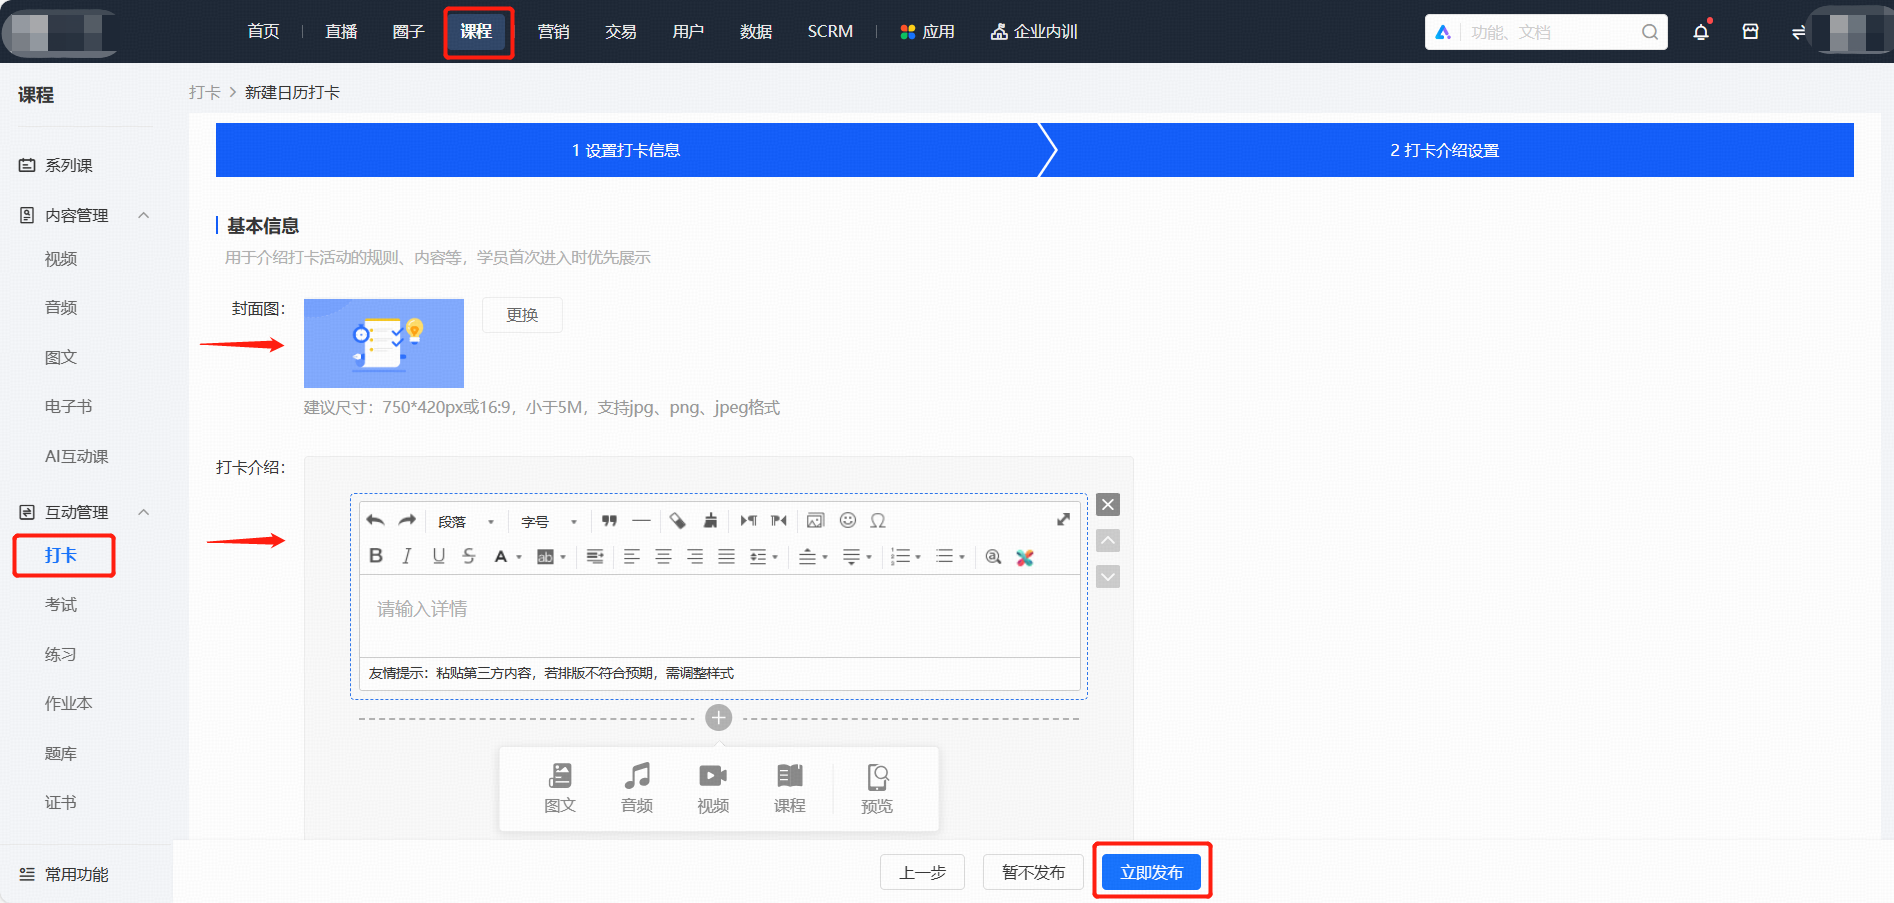Toggle bold formatting in the editor

[x=376, y=556]
